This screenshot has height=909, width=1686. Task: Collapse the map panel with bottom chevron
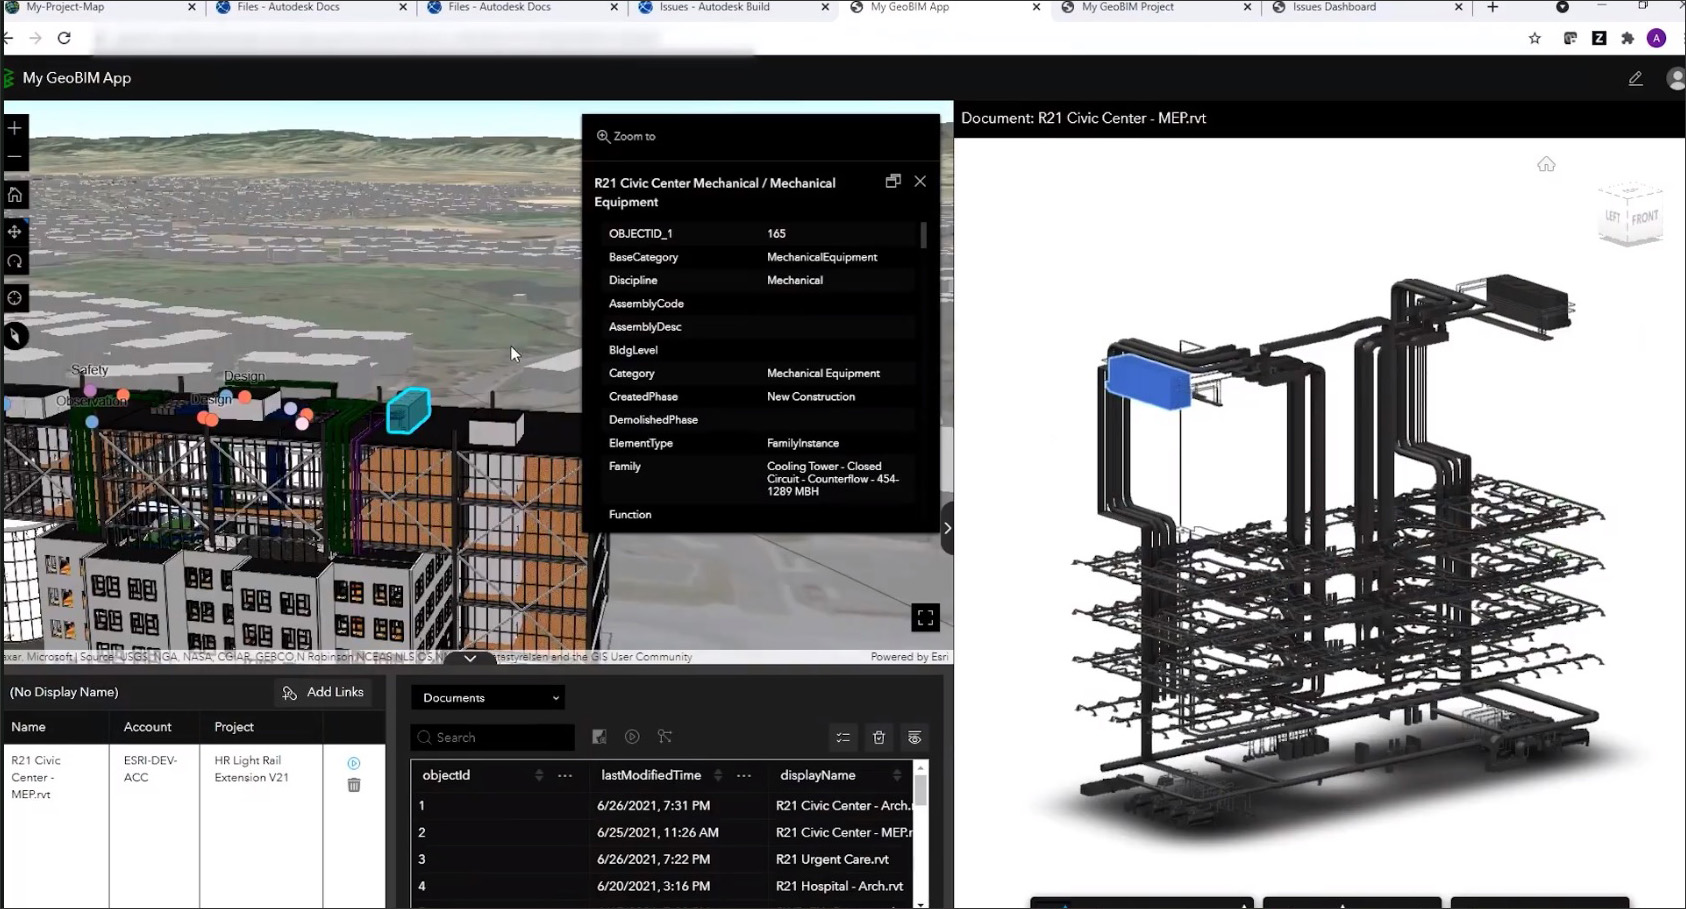pos(470,657)
